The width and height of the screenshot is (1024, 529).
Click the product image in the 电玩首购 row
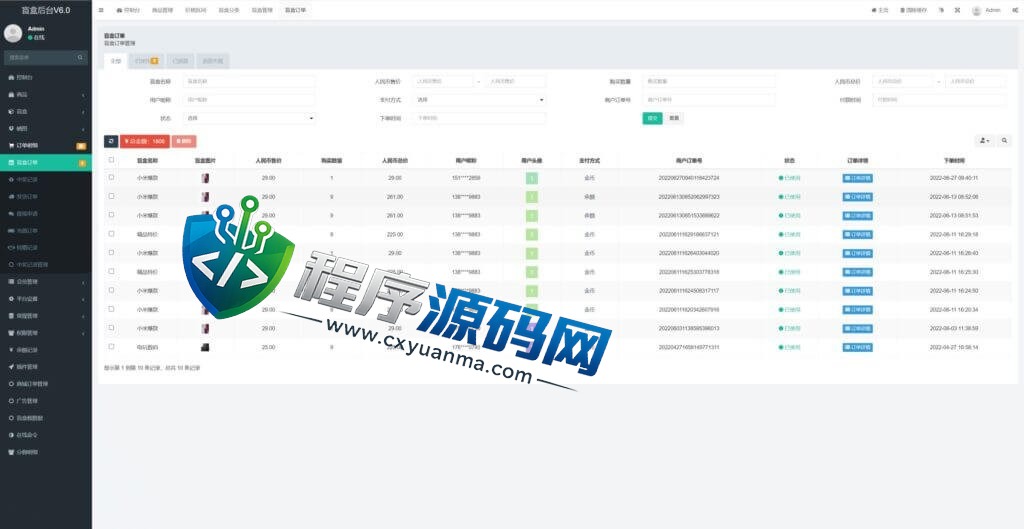(x=205, y=347)
